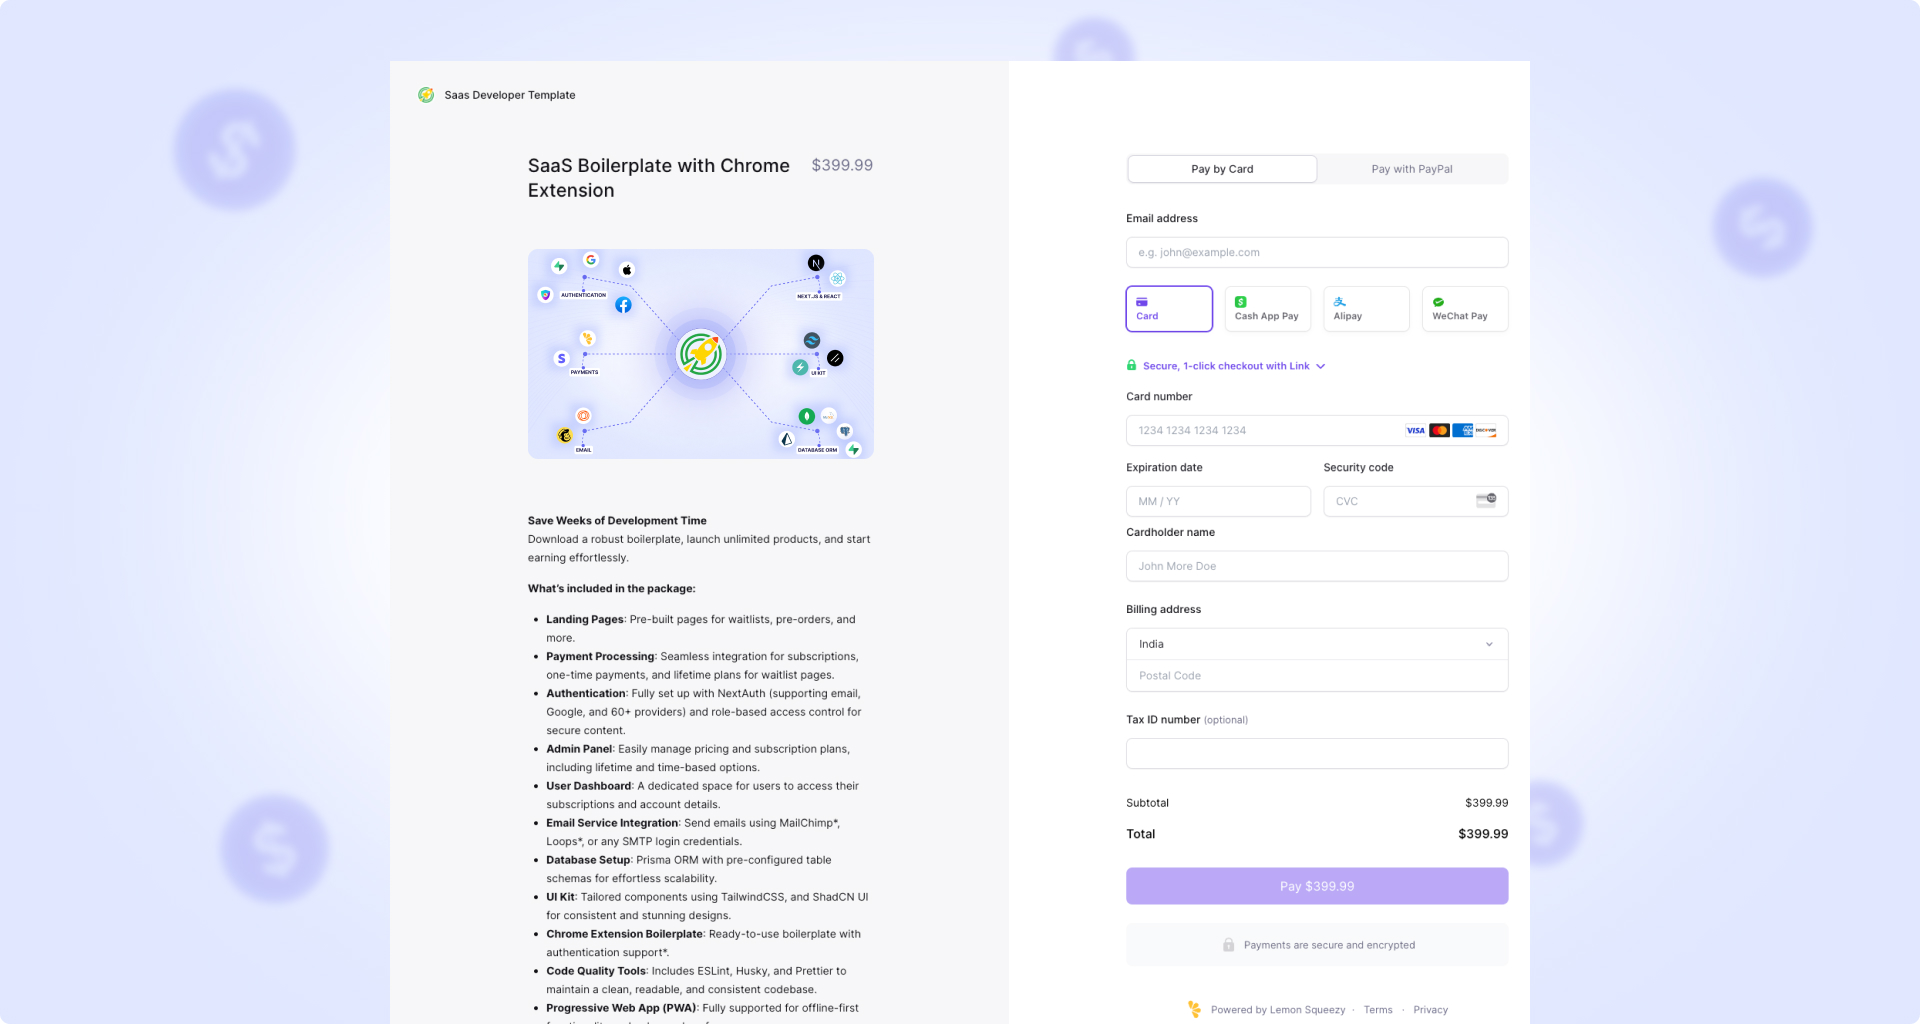Click the Saas Developer Template logo icon

click(x=426, y=95)
